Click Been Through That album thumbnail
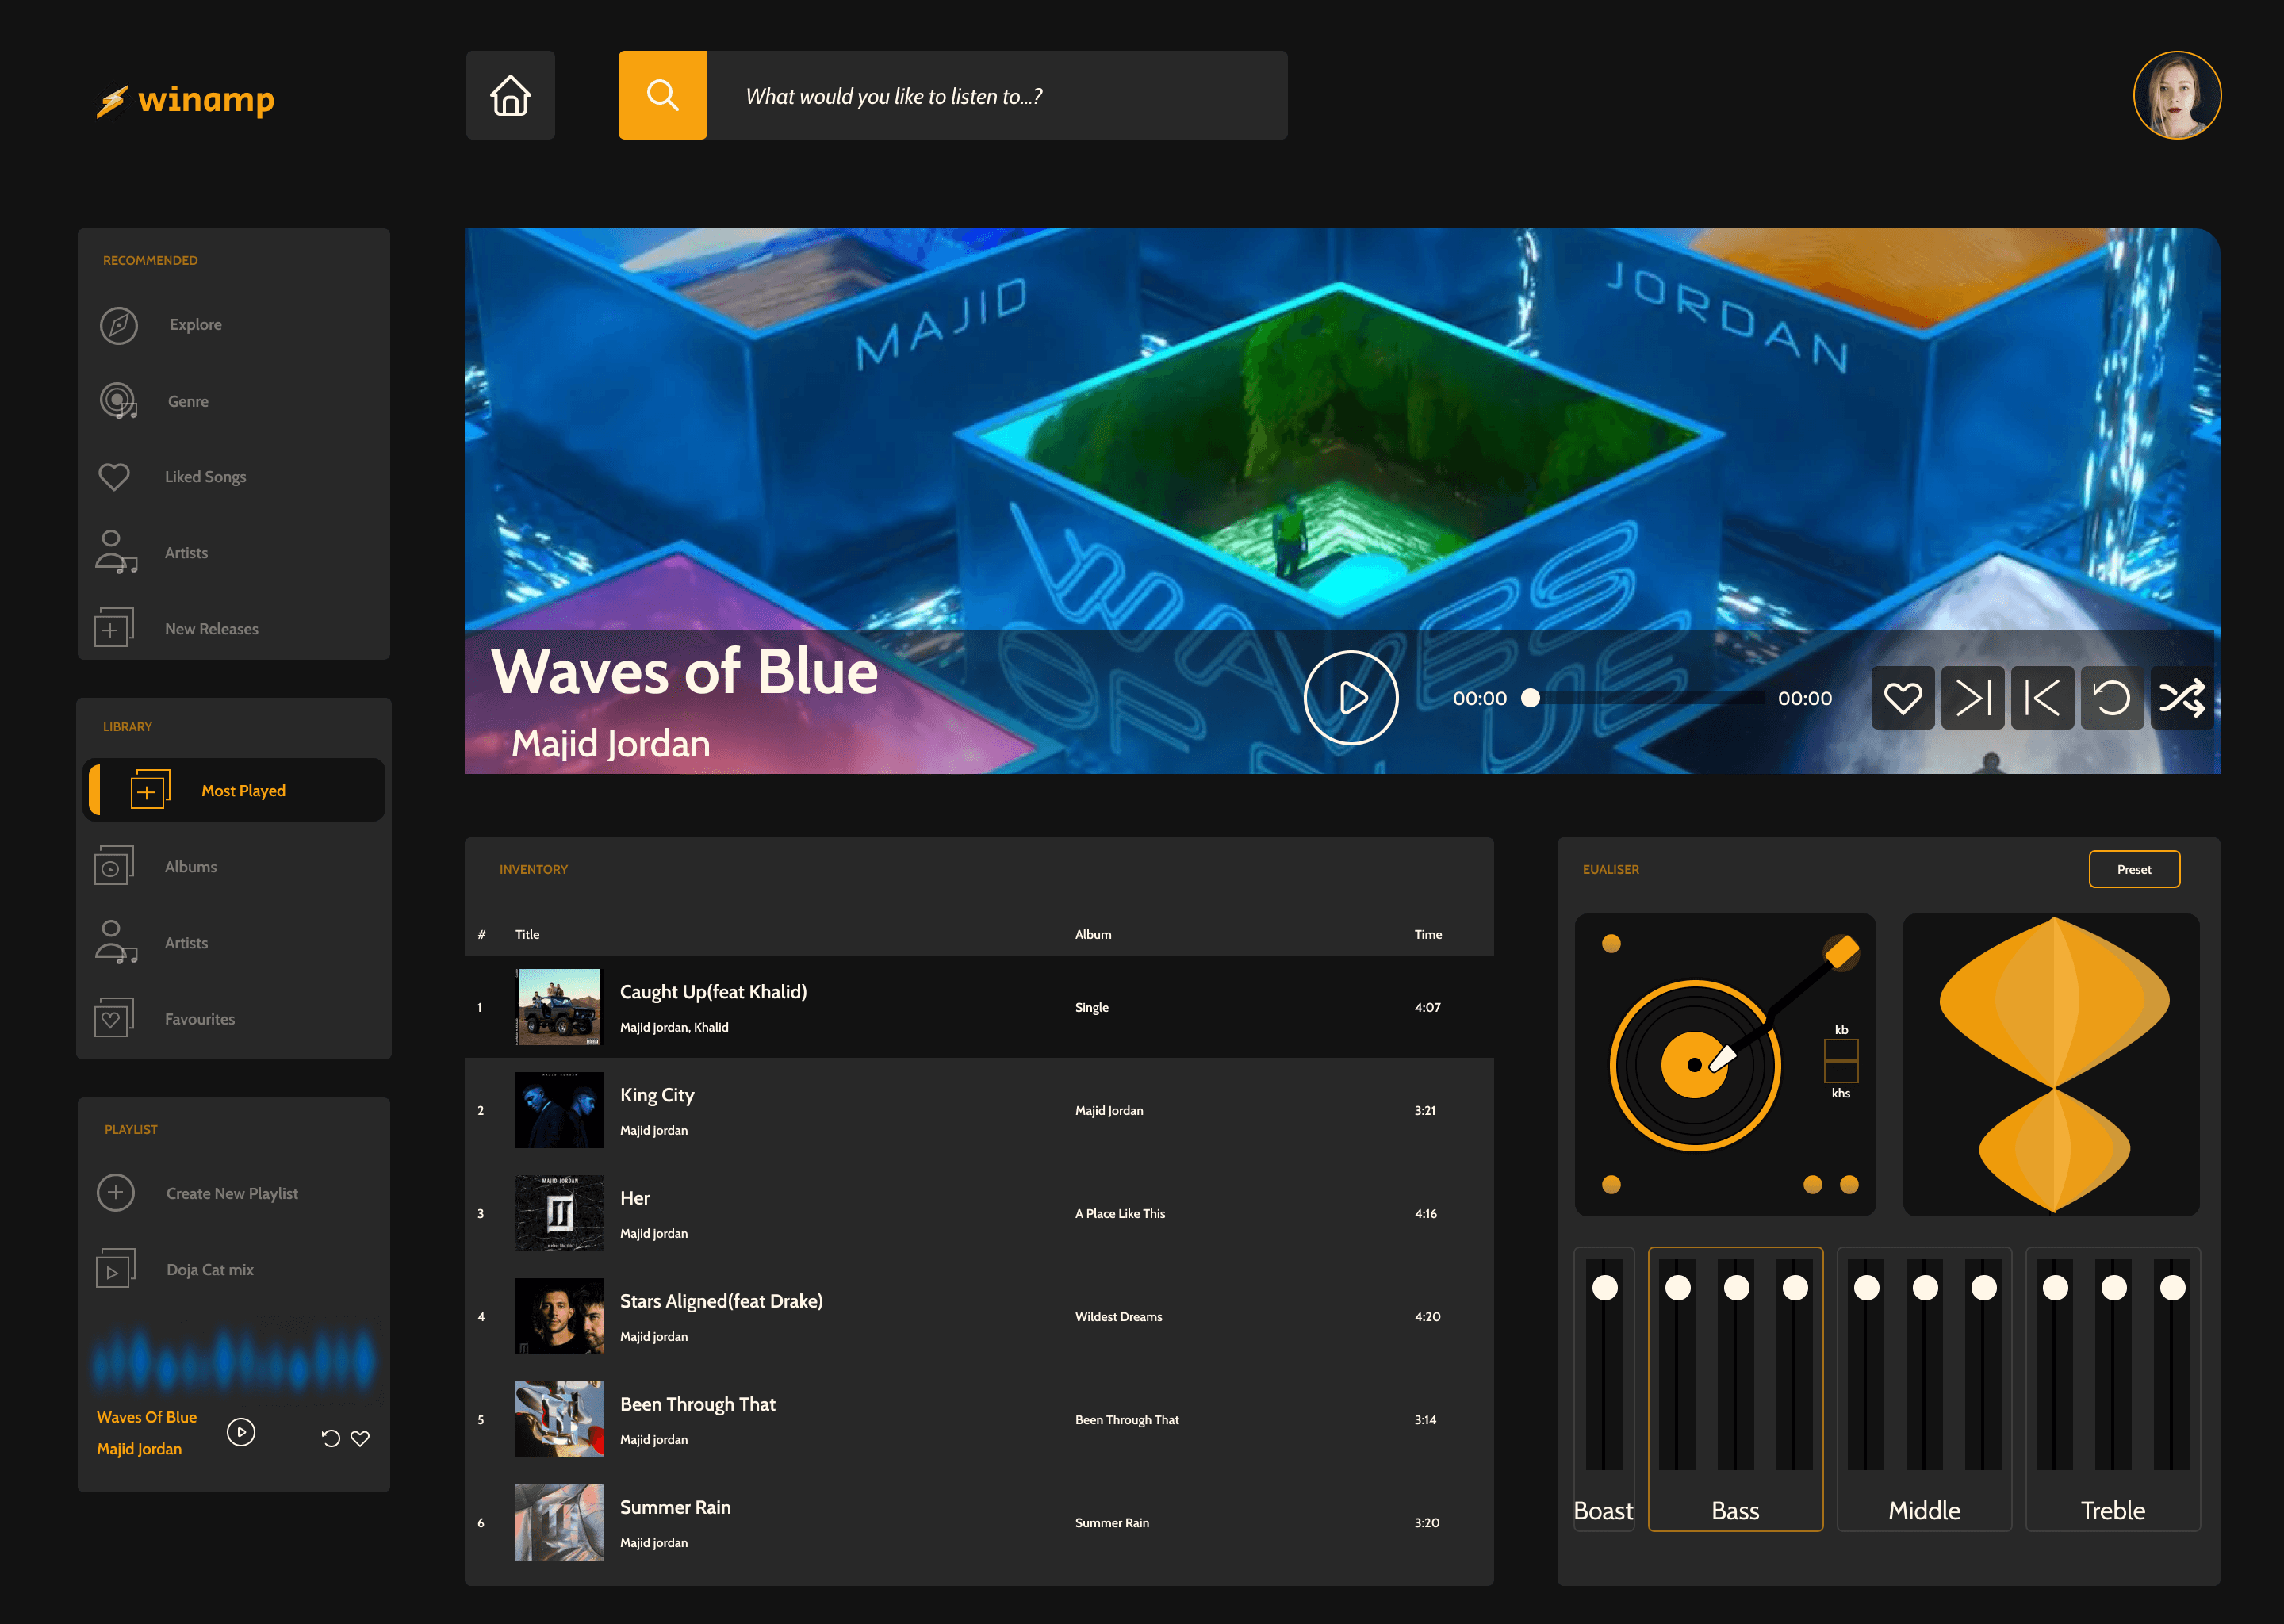 (x=559, y=1419)
